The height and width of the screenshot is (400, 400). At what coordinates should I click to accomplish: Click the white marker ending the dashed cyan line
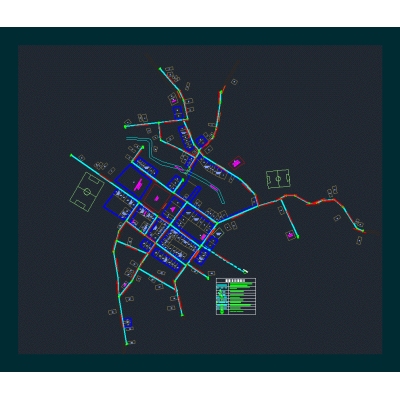[246, 270]
